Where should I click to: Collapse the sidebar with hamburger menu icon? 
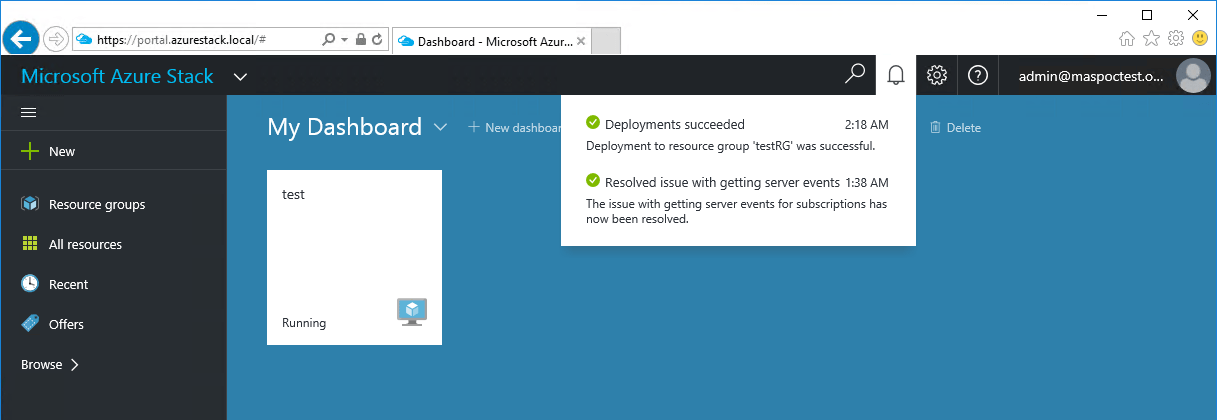[28, 113]
